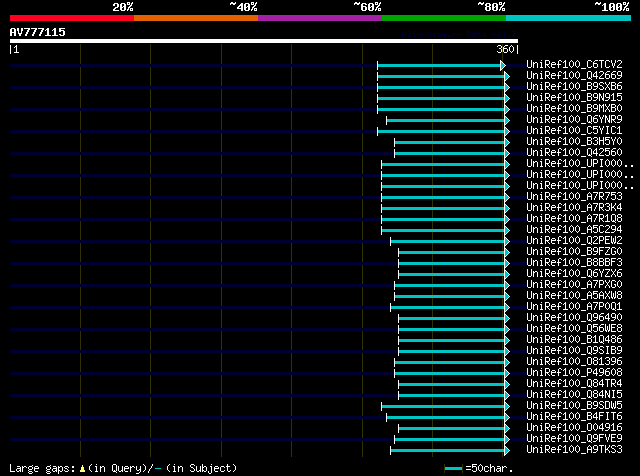640x476 pixels.
Task: Select the UniRef100_A7PXG0 label
Action: (x=574, y=285)
